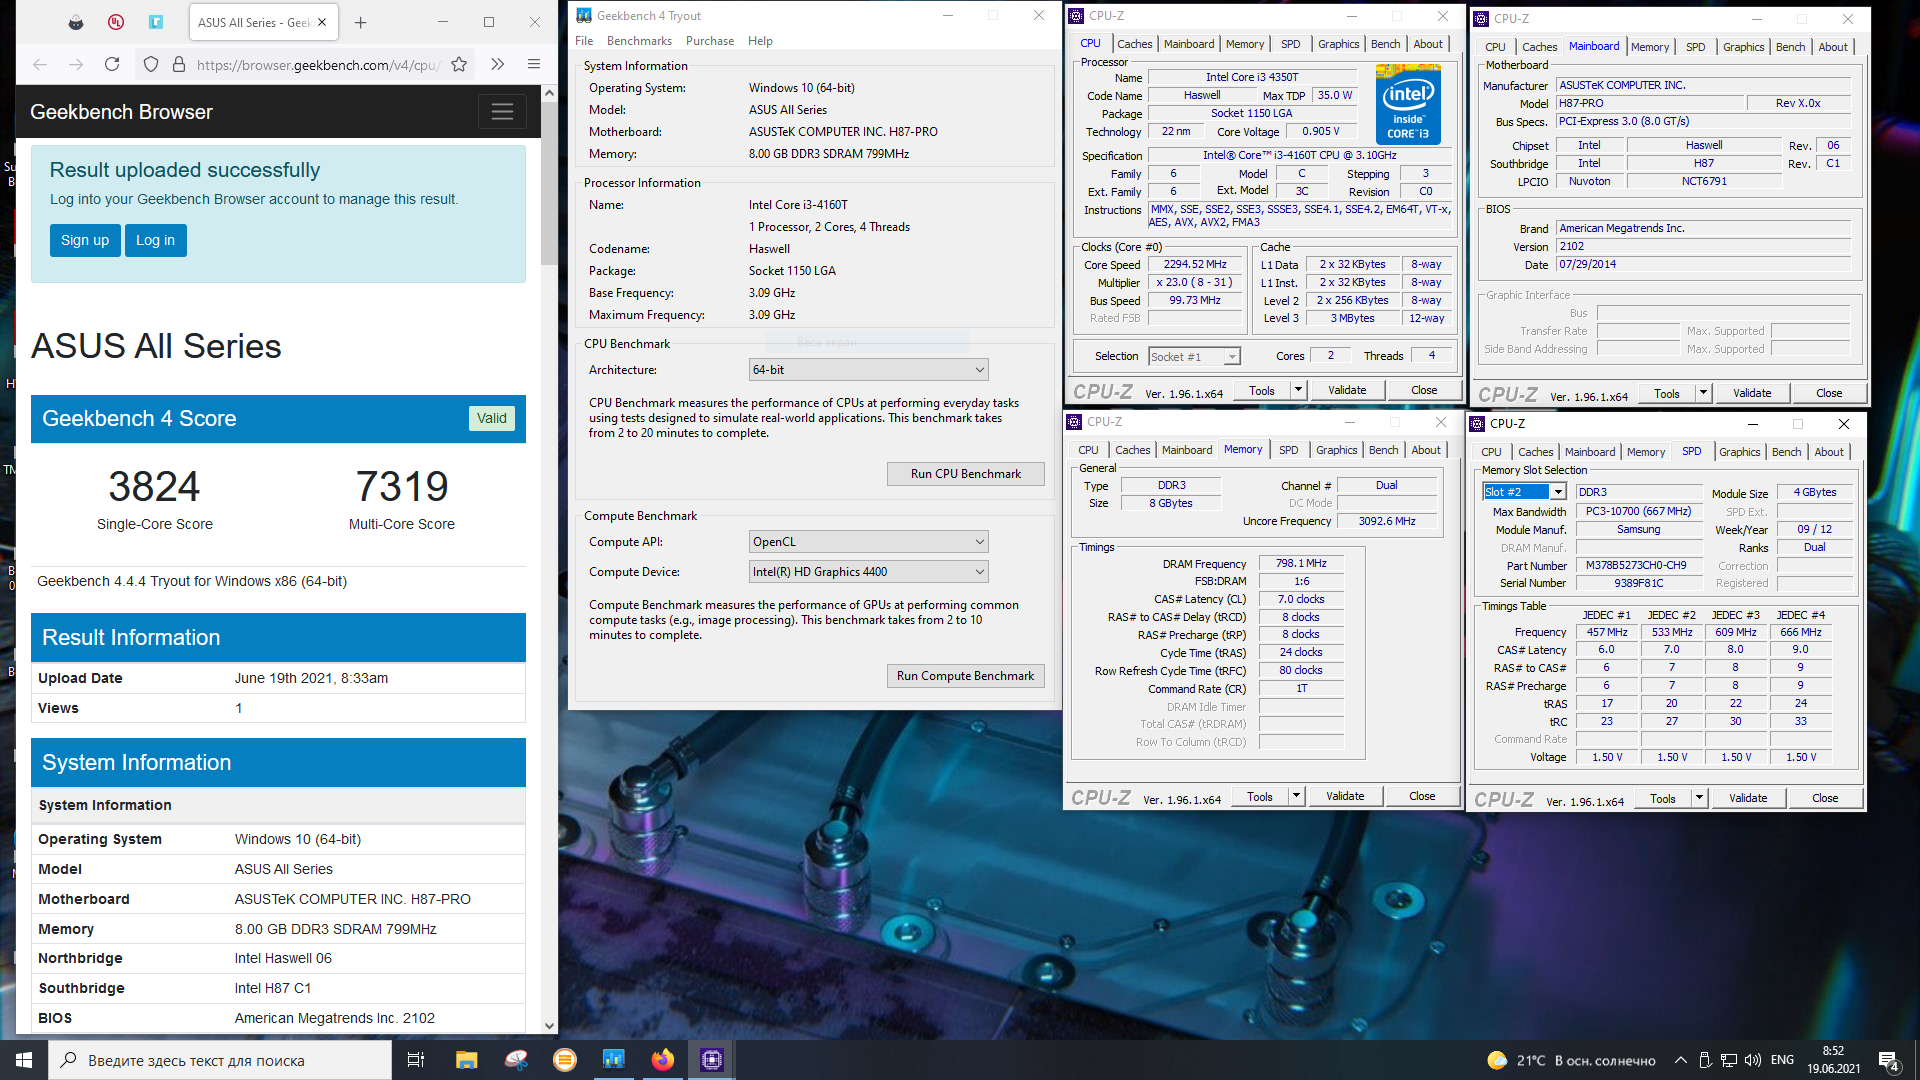Open the toolbar overflow chevrons
This screenshot has height=1080, width=1920.
click(x=497, y=65)
